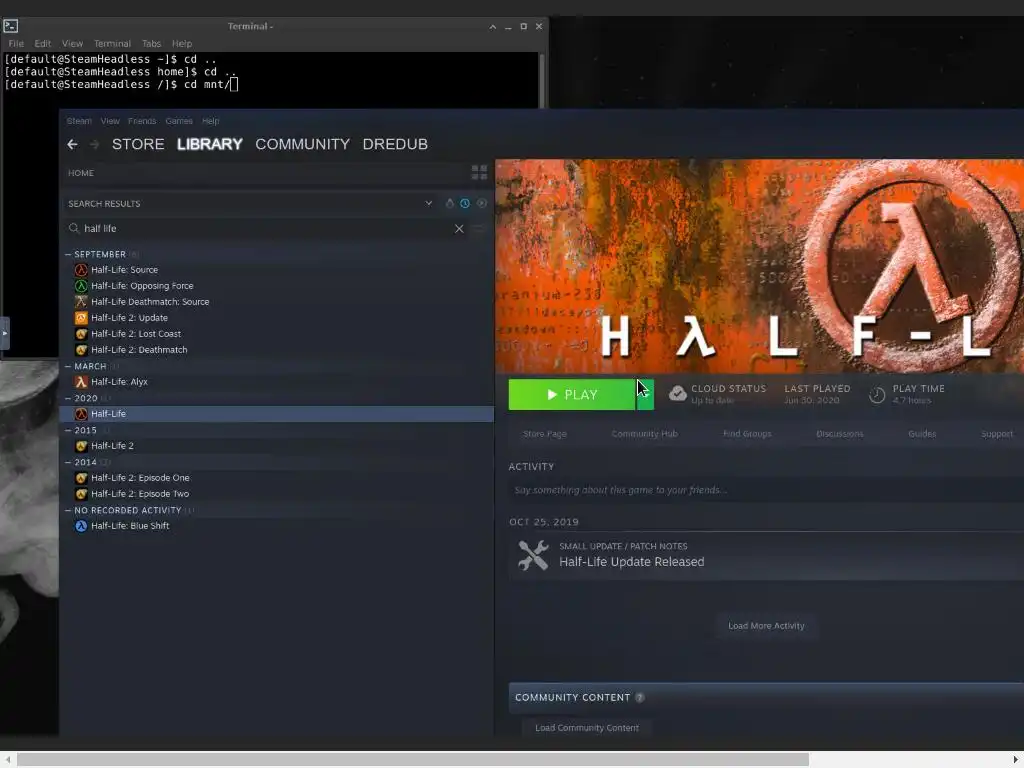Open the DREDUB profile tab
This screenshot has width=1024, height=768.
click(x=395, y=144)
